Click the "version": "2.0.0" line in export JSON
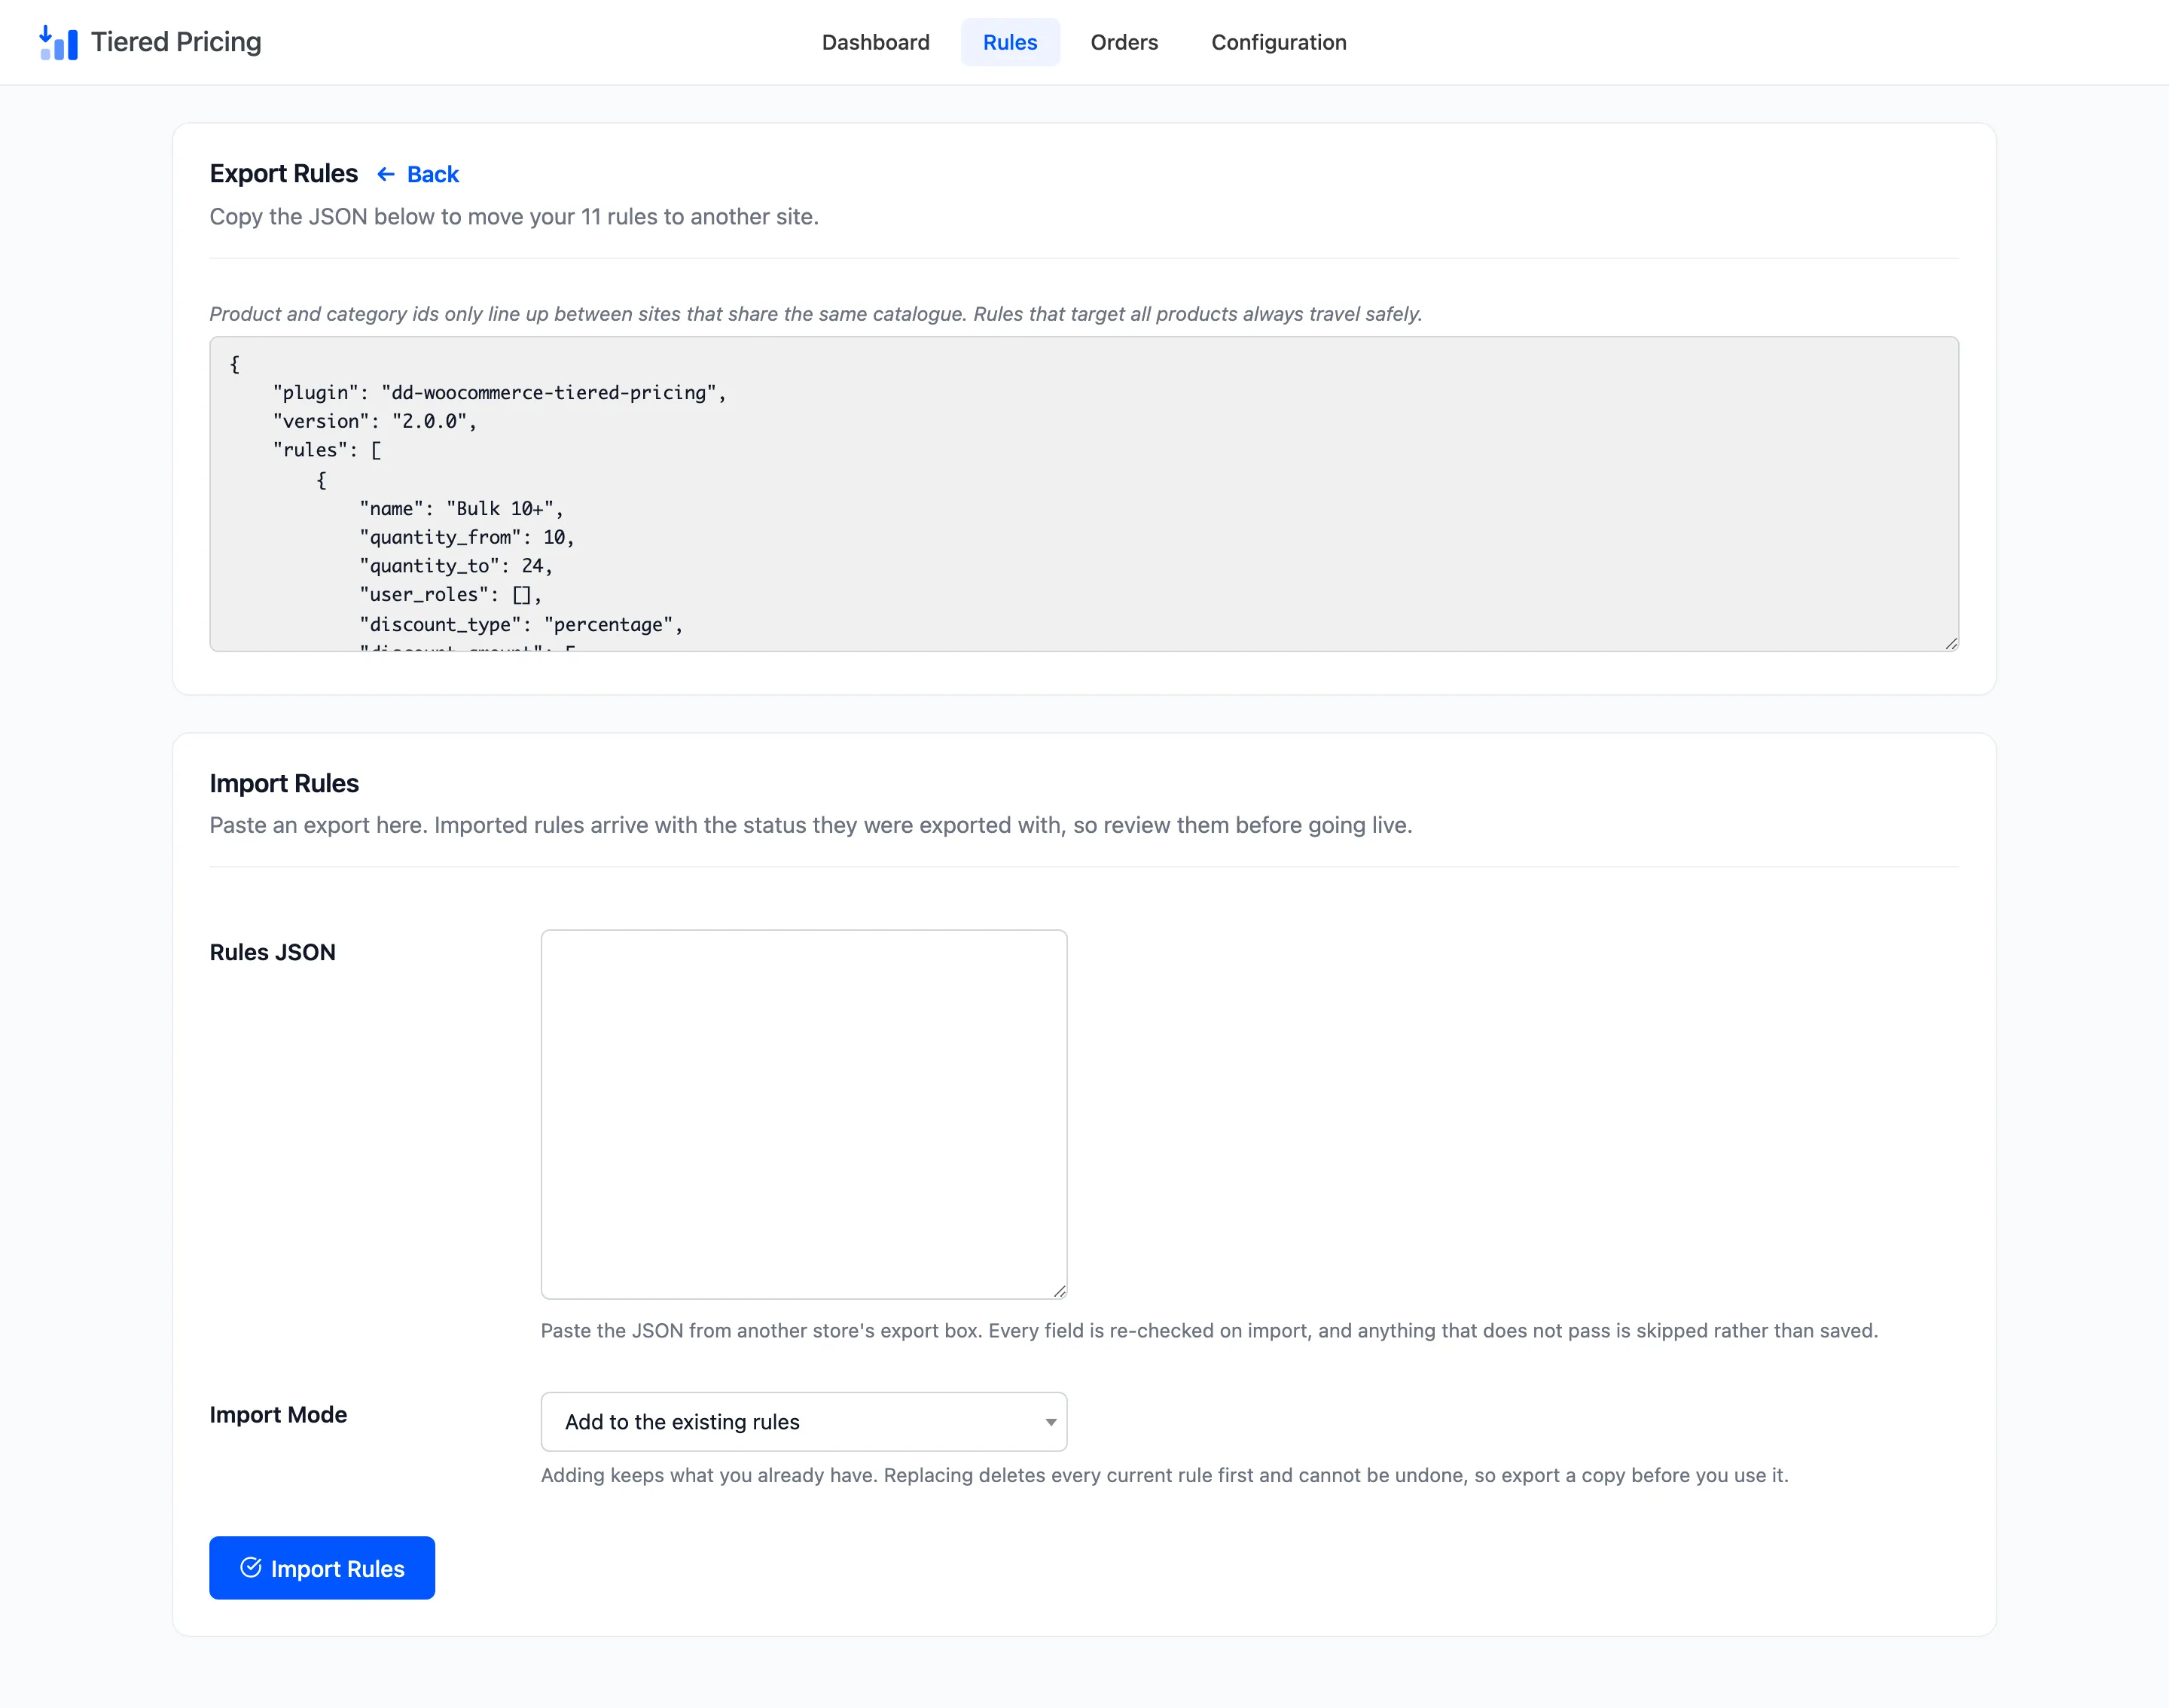This screenshot has height=1708, width=2169. click(x=375, y=421)
